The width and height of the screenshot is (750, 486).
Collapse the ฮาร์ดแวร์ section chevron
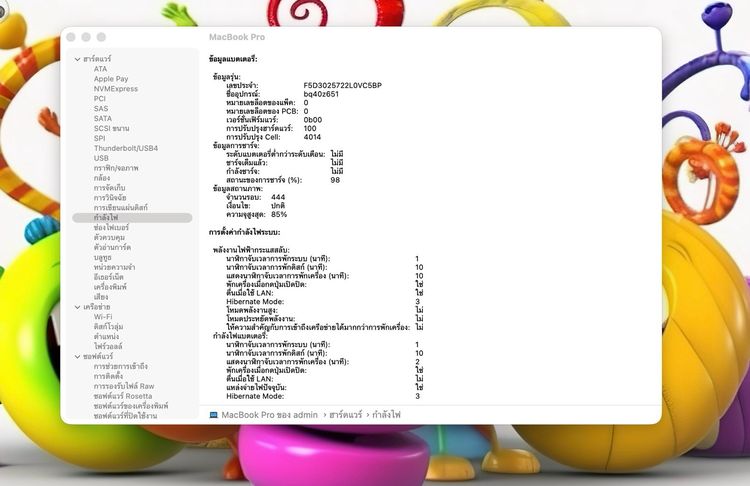(77, 59)
